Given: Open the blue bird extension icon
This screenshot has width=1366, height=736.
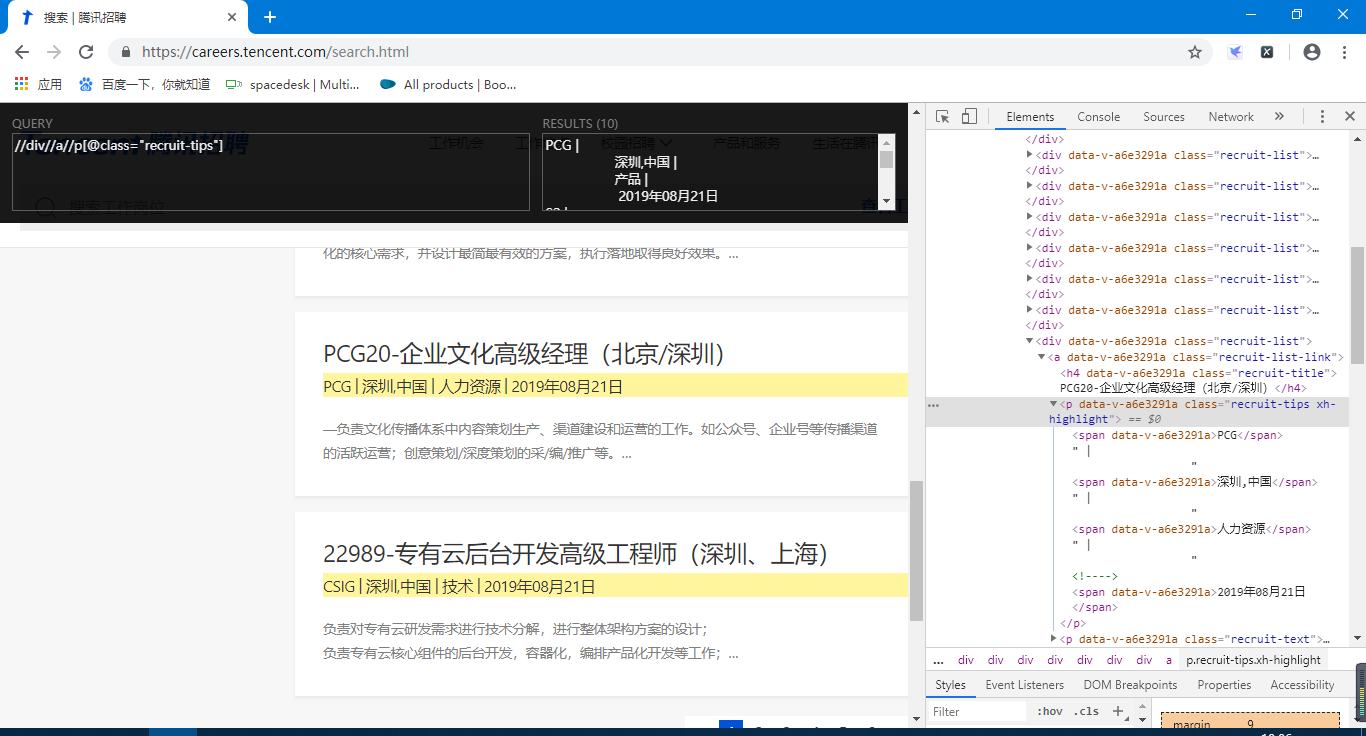Looking at the screenshot, I should point(1235,52).
